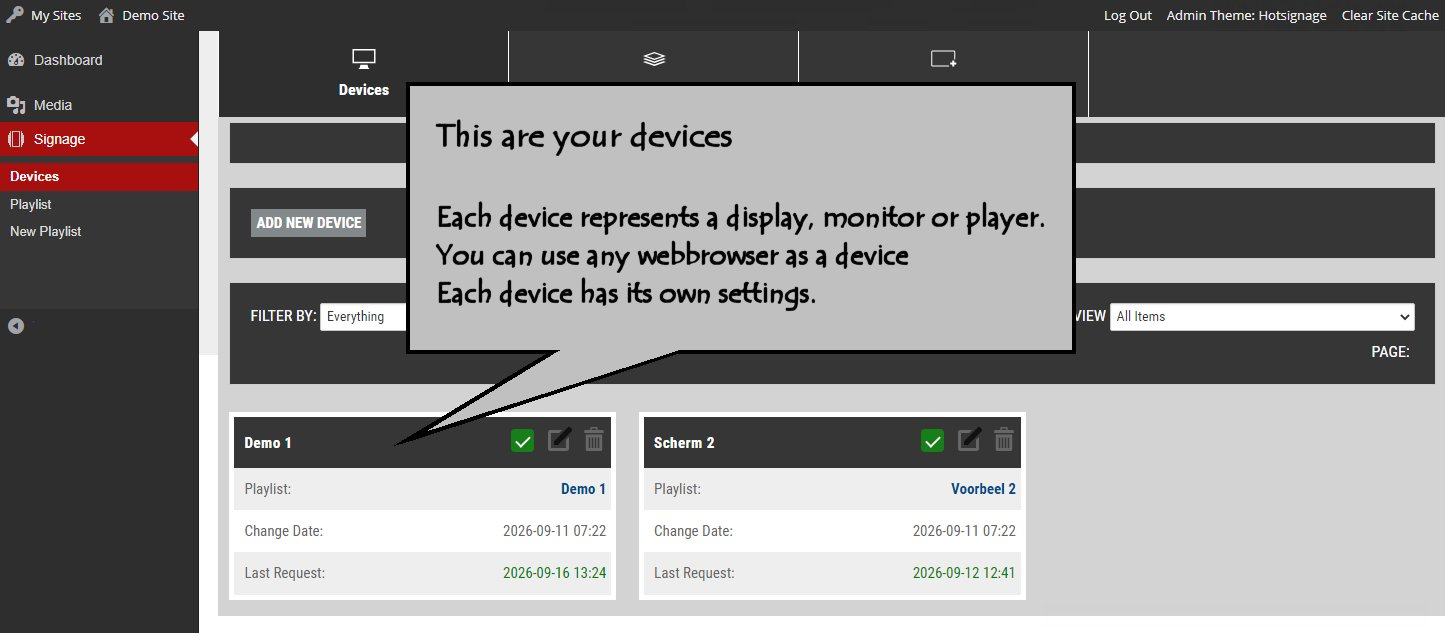Click Admin Theme: Hotsignage link
Screen dimensions: 1445x633
[1247, 15]
